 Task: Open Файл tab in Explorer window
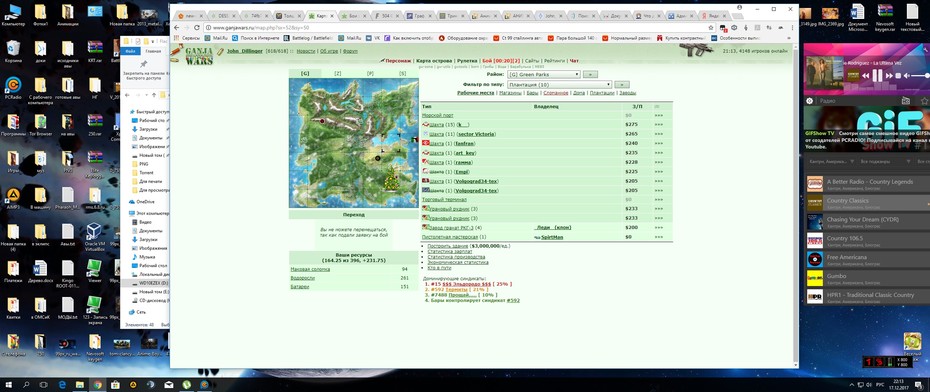point(129,51)
